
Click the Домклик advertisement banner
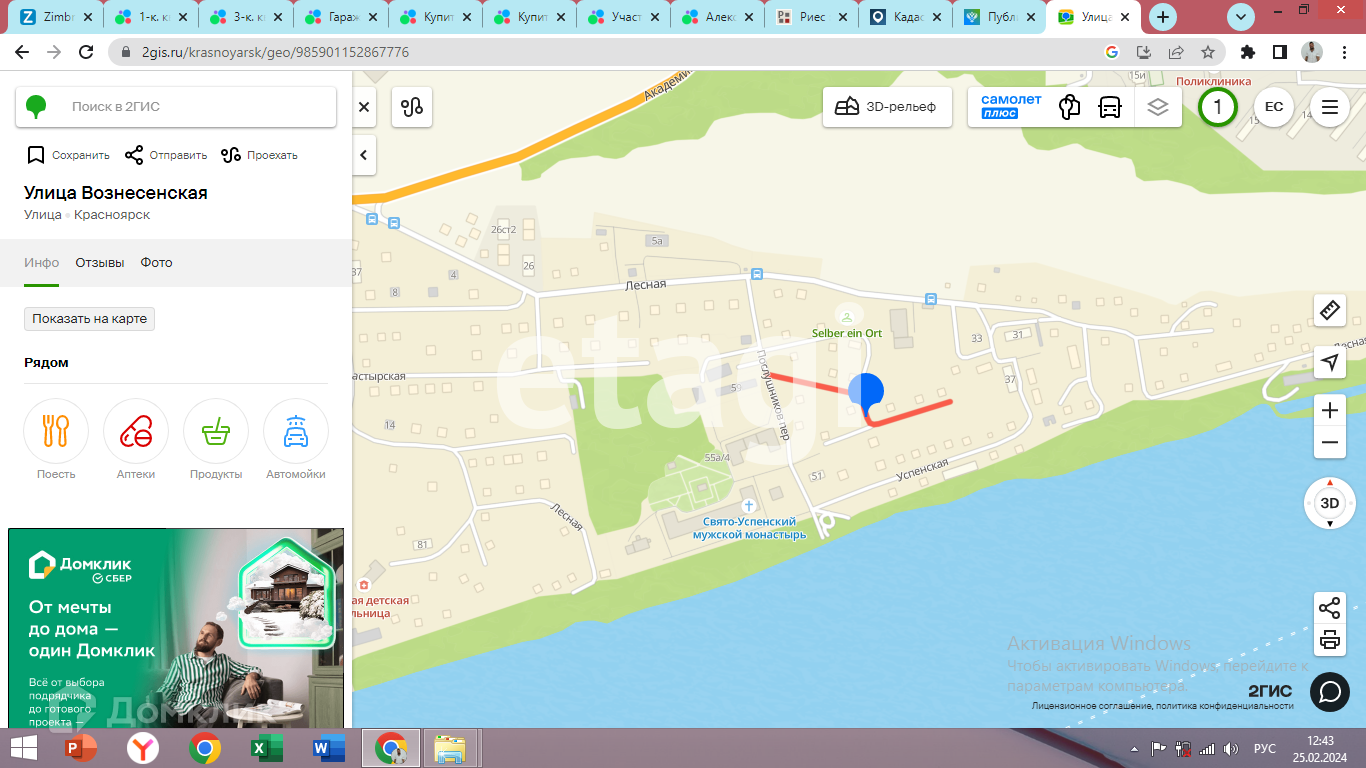pyautogui.click(x=176, y=628)
